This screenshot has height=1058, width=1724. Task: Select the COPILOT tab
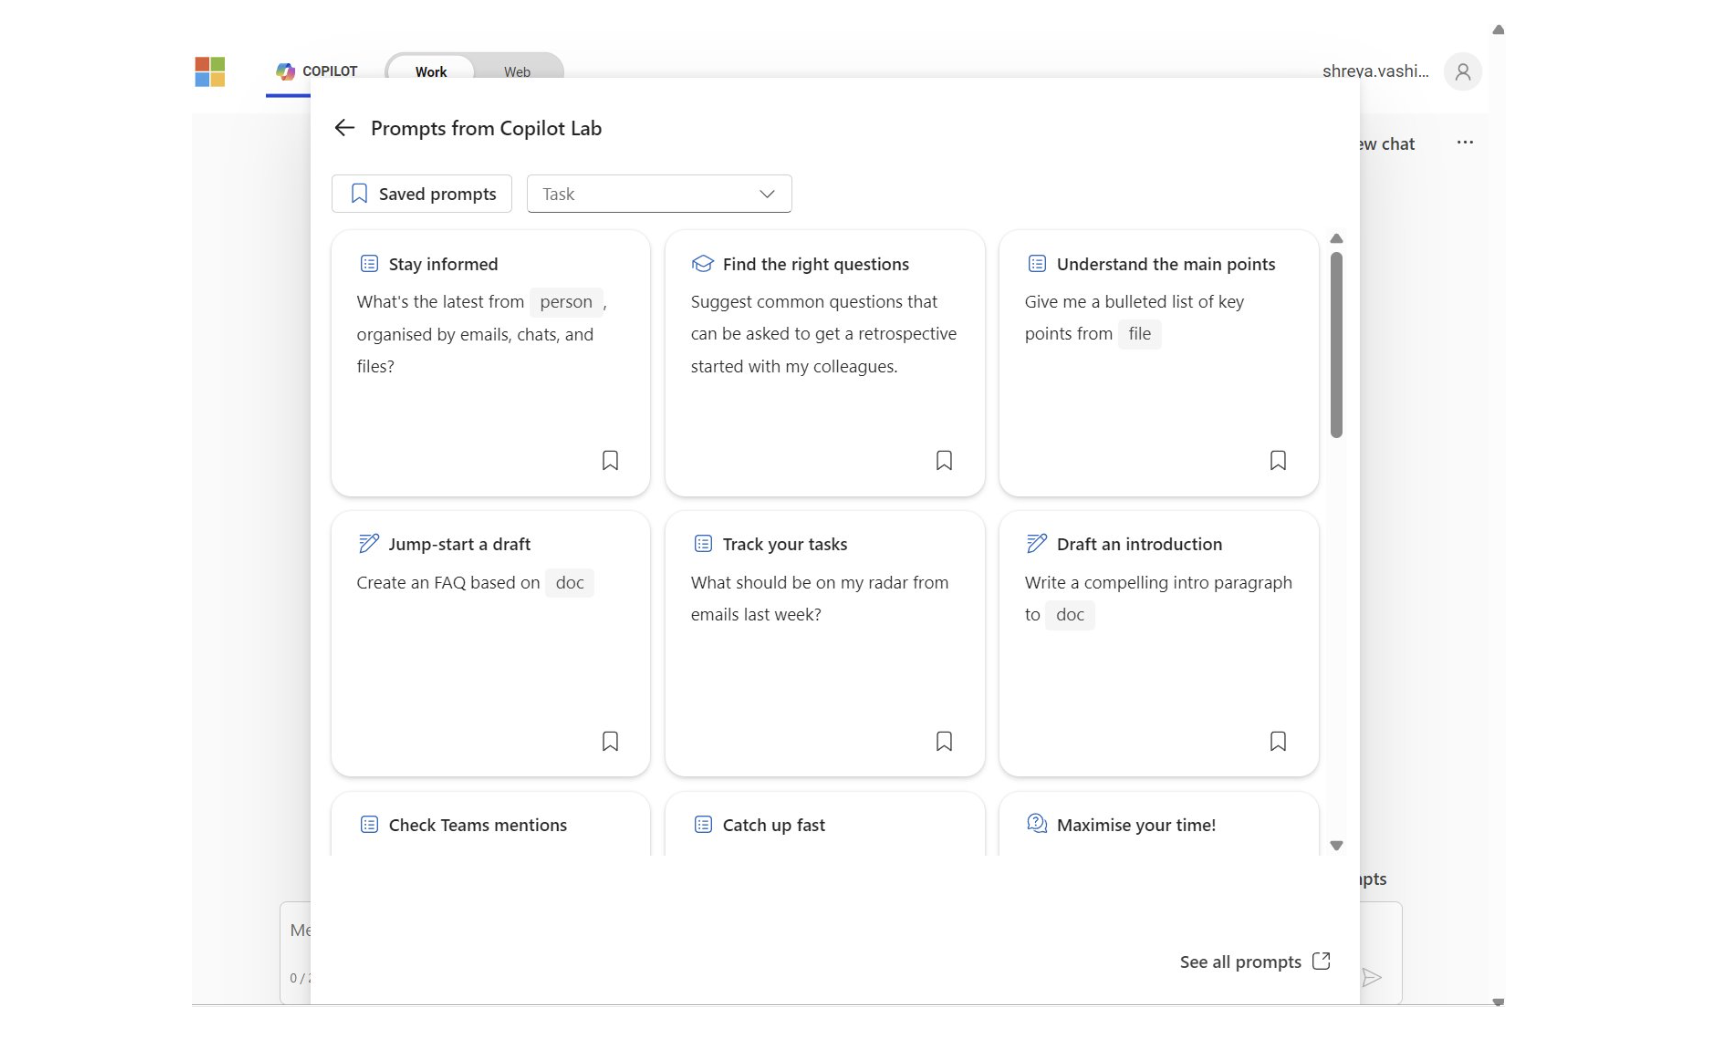[317, 71]
